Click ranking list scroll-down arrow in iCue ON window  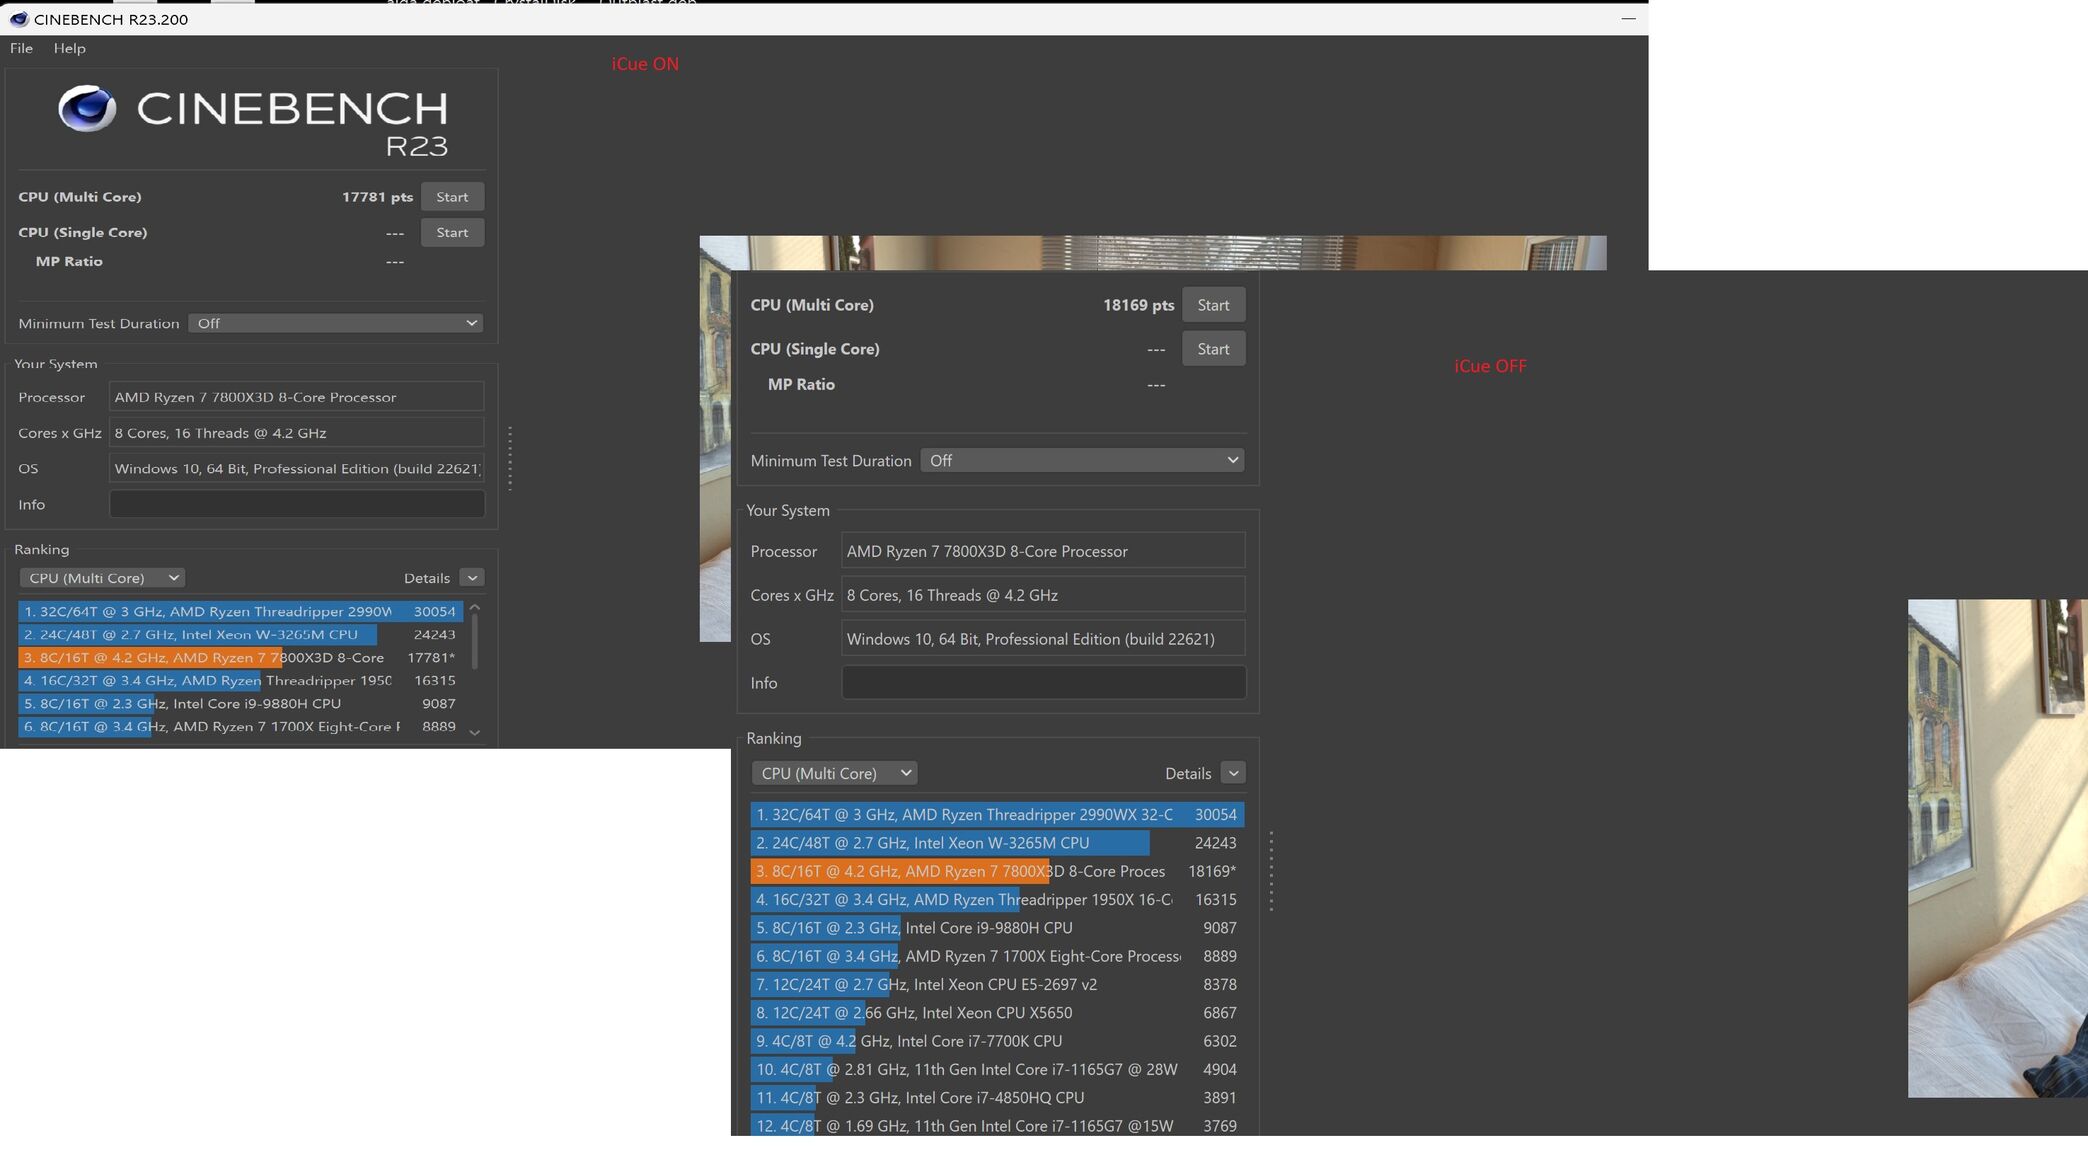click(x=475, y=732)
